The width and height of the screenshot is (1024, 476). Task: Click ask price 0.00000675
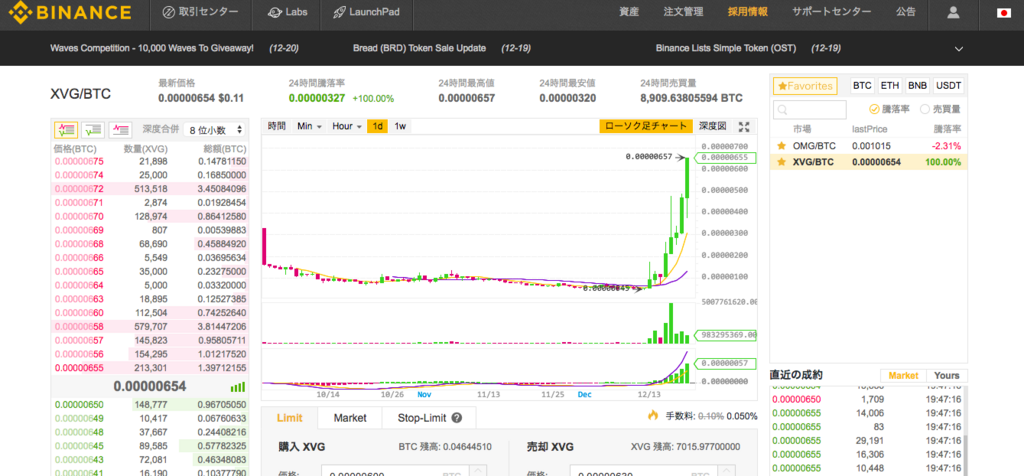80,161
